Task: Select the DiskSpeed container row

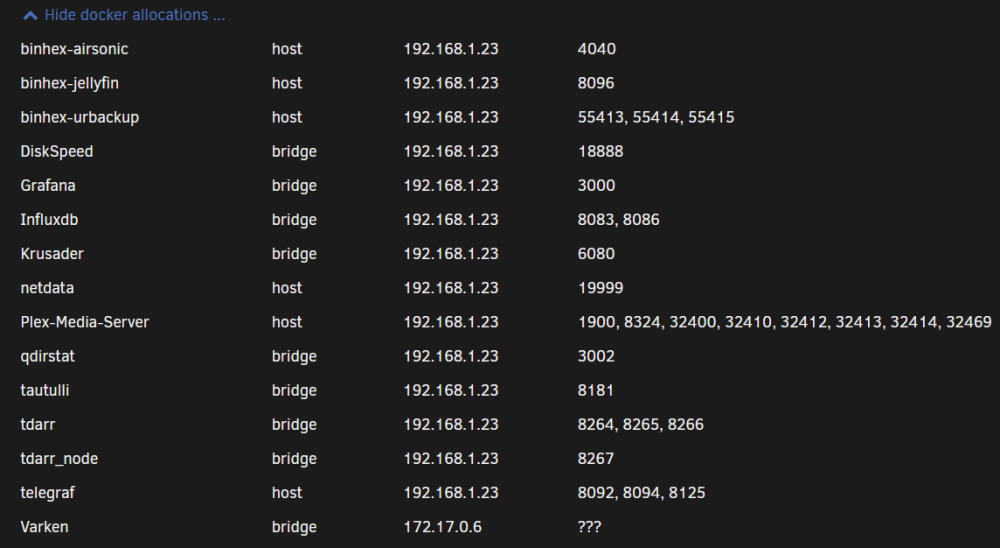Action: [x=500, y=152]
